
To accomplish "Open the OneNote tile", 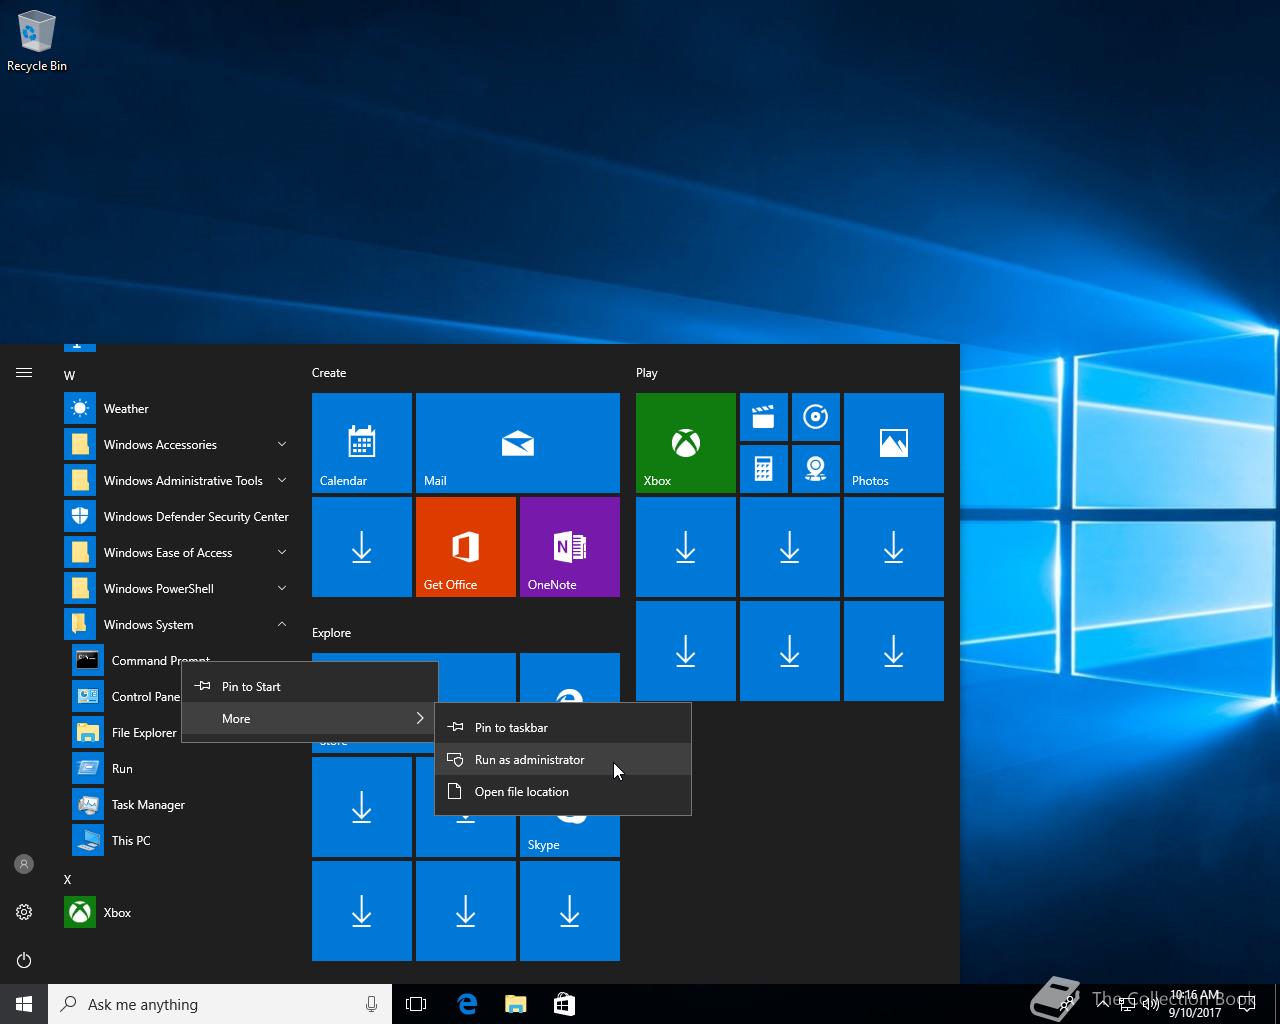I will tap(570, 547).
